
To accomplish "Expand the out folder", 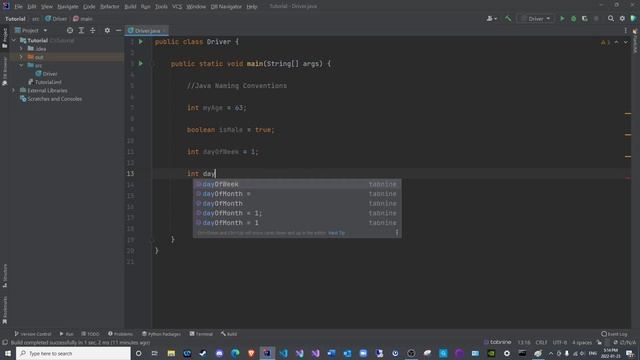I will (x=21, y=57).
